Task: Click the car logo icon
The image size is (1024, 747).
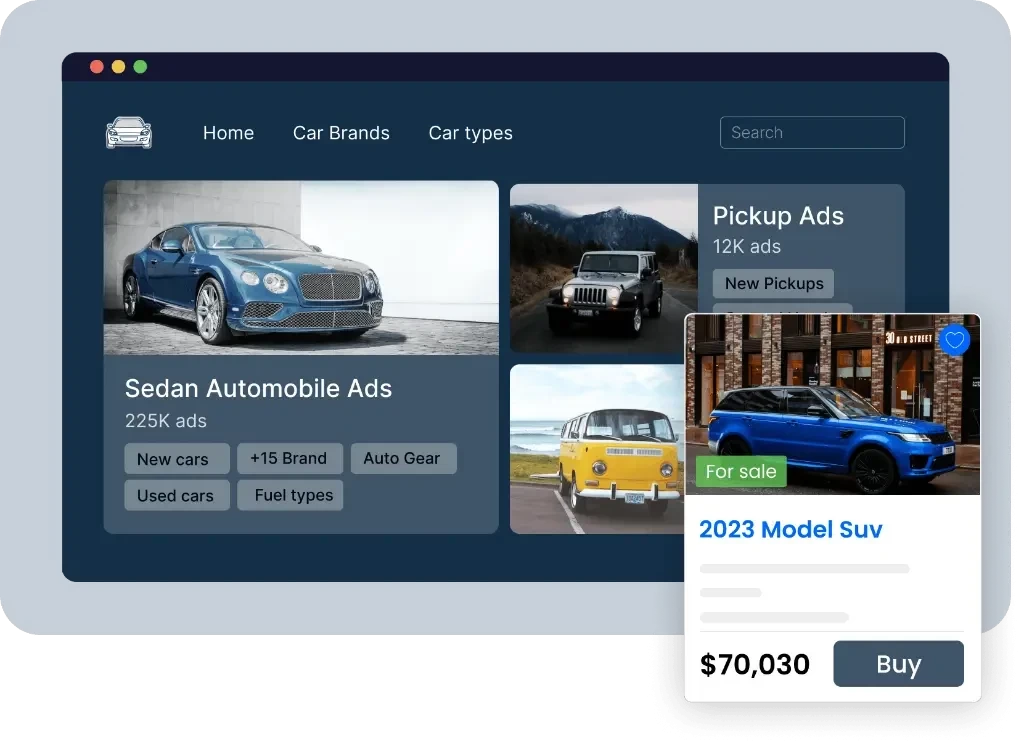Action: 129,133
